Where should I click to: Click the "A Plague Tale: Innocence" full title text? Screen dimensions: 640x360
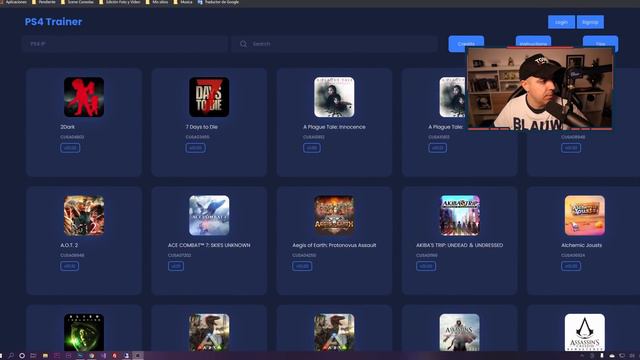pyautogui.click(x=334, y=127)
